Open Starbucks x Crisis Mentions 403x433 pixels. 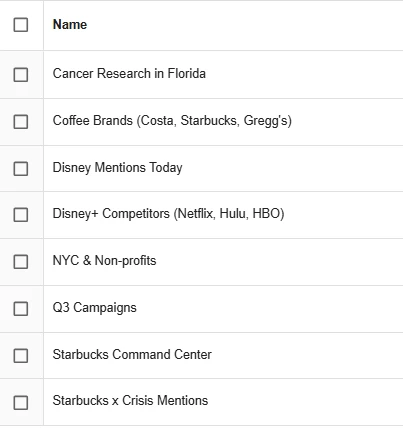click(x=130, y=401)
